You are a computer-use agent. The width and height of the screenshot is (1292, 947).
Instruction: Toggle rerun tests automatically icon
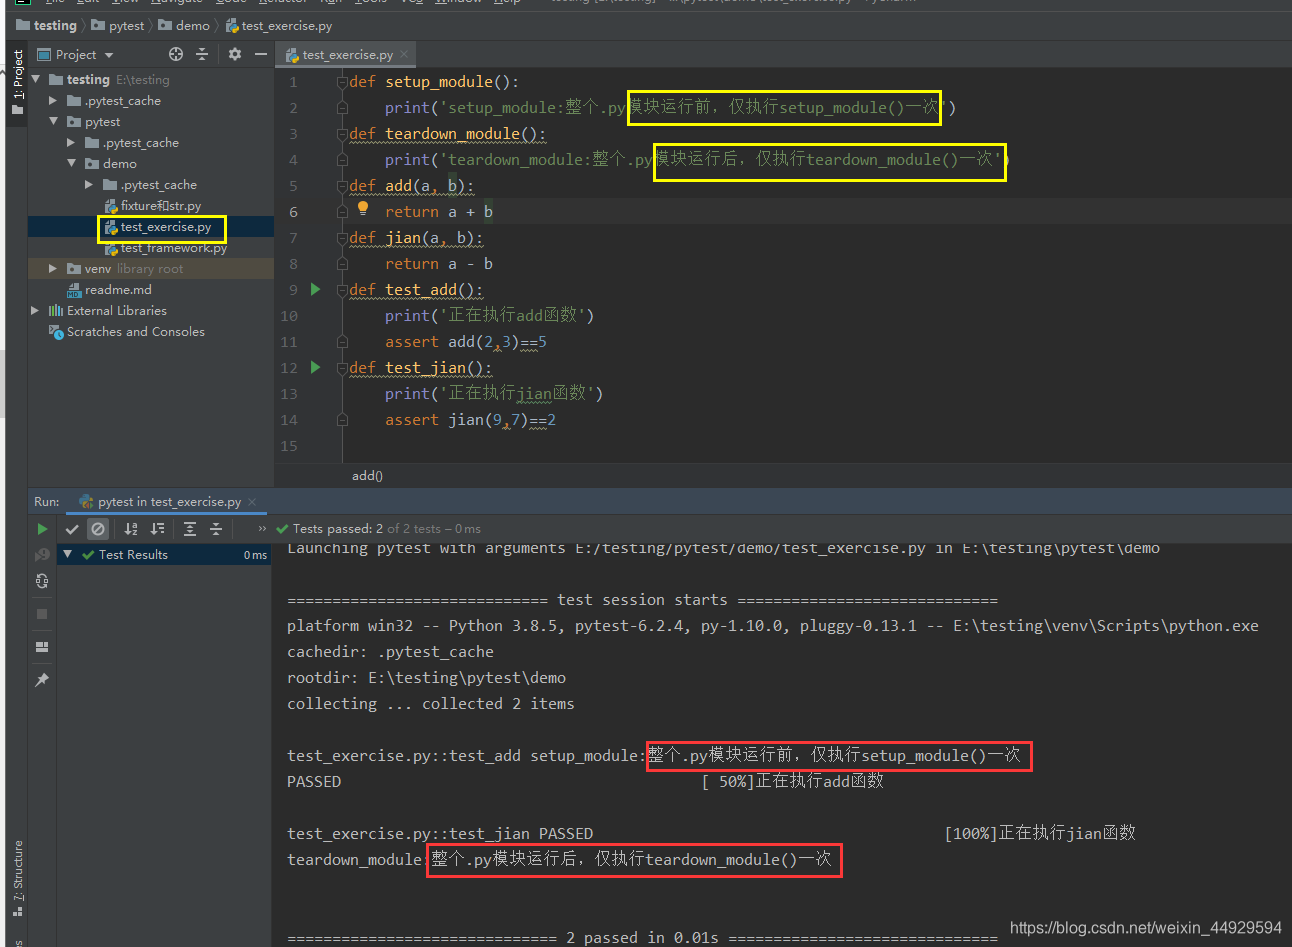(x=43, y=581)
